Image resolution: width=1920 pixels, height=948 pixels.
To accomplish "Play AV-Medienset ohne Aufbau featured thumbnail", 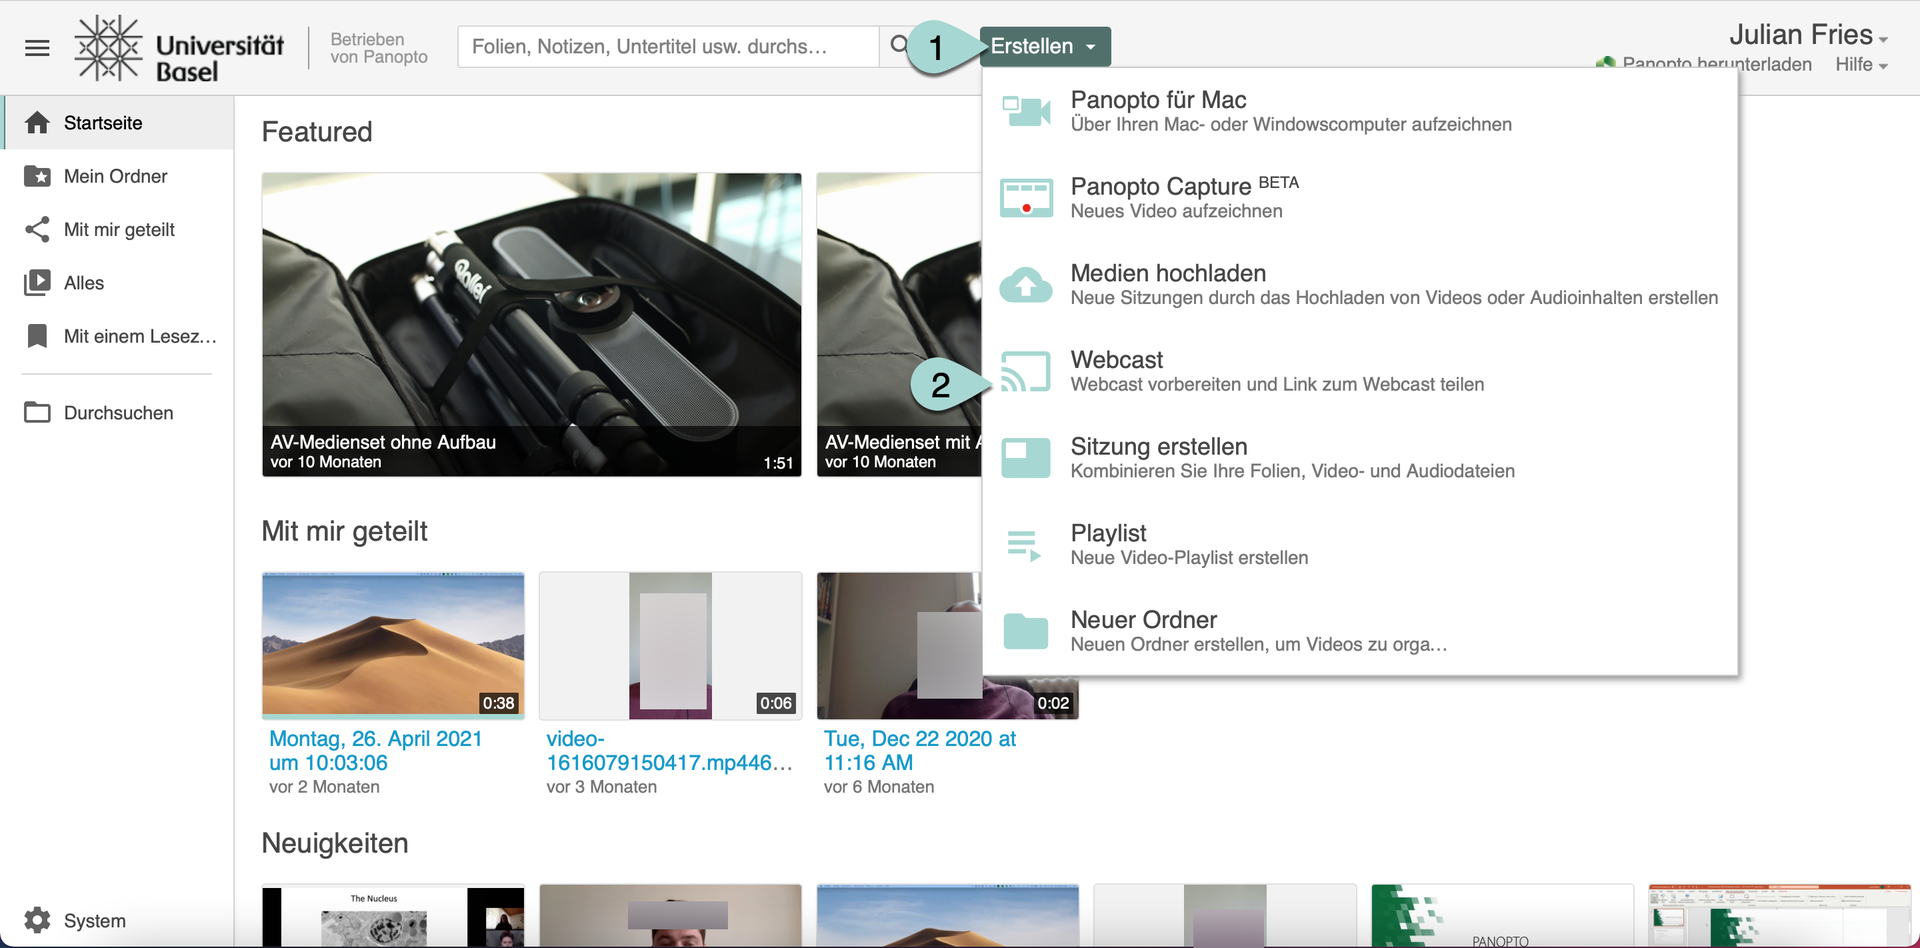I will 531,310.
